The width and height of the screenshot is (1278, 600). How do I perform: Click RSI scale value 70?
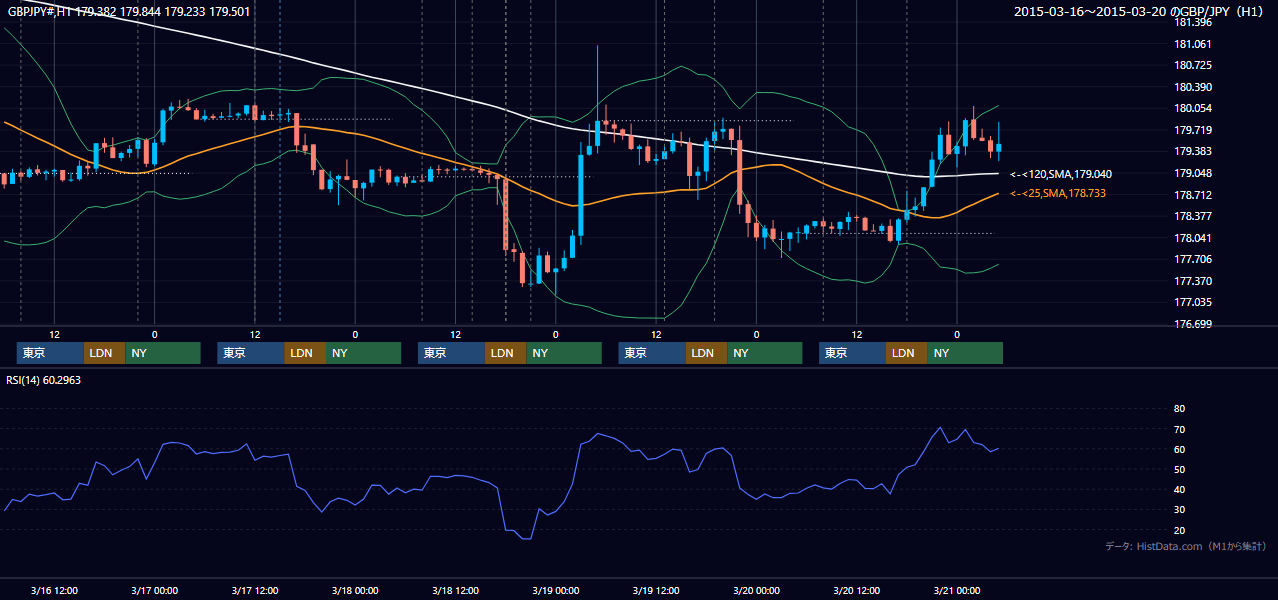pos(1179,429)
